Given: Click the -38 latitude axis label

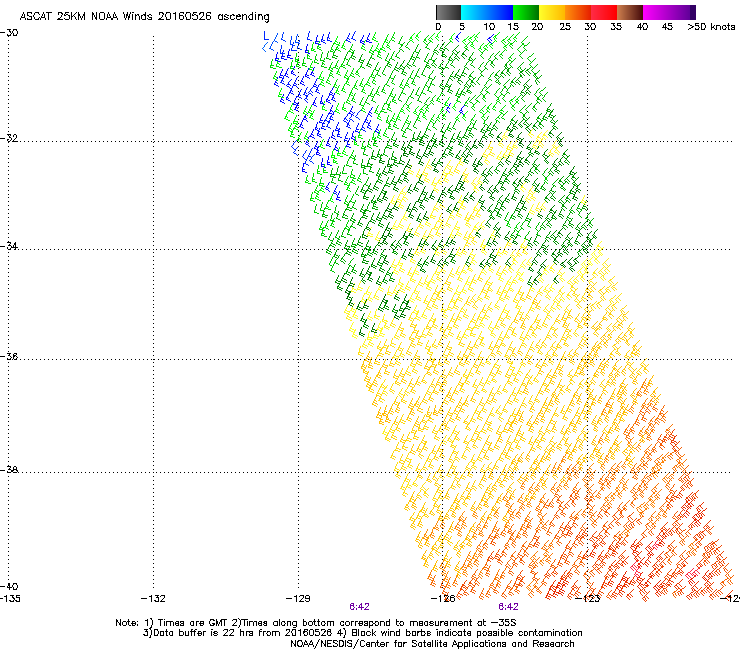Looking at the screenshot, I should 9,470.
